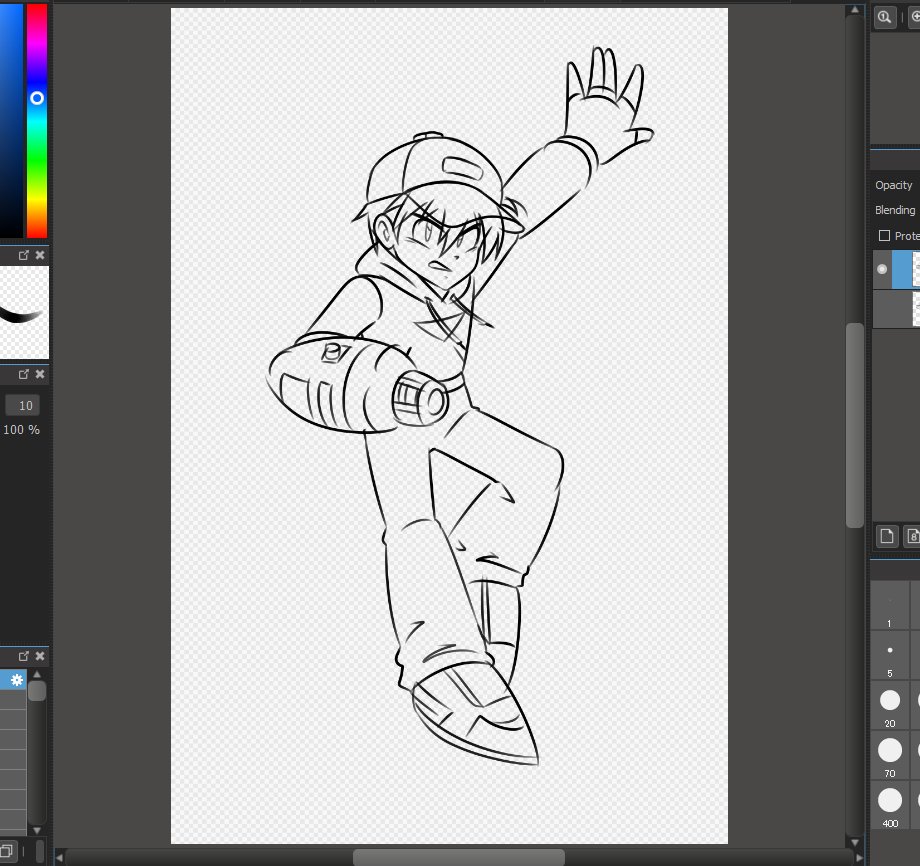Image resolution: width=920 pixels, height=866 pixels.
Task: Click the Opacity label in layer panel
Action: coord(894,185)
